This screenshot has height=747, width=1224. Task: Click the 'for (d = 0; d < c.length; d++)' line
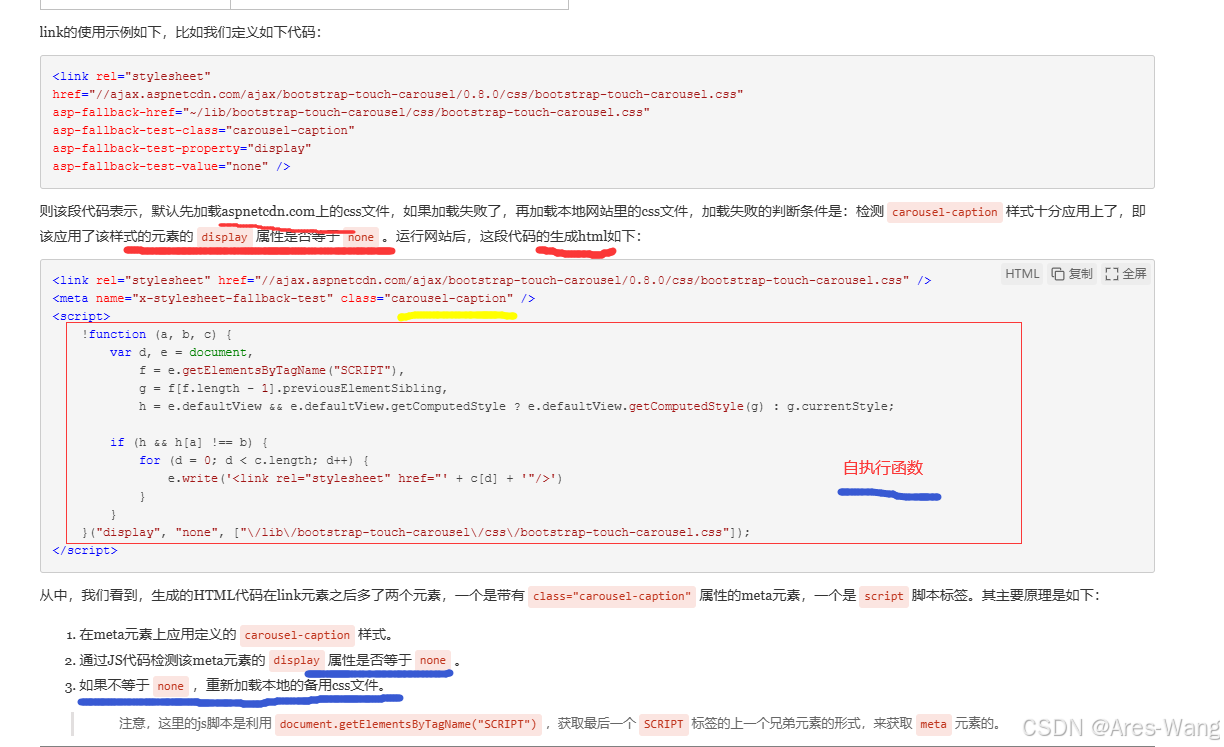click(254, 460)
